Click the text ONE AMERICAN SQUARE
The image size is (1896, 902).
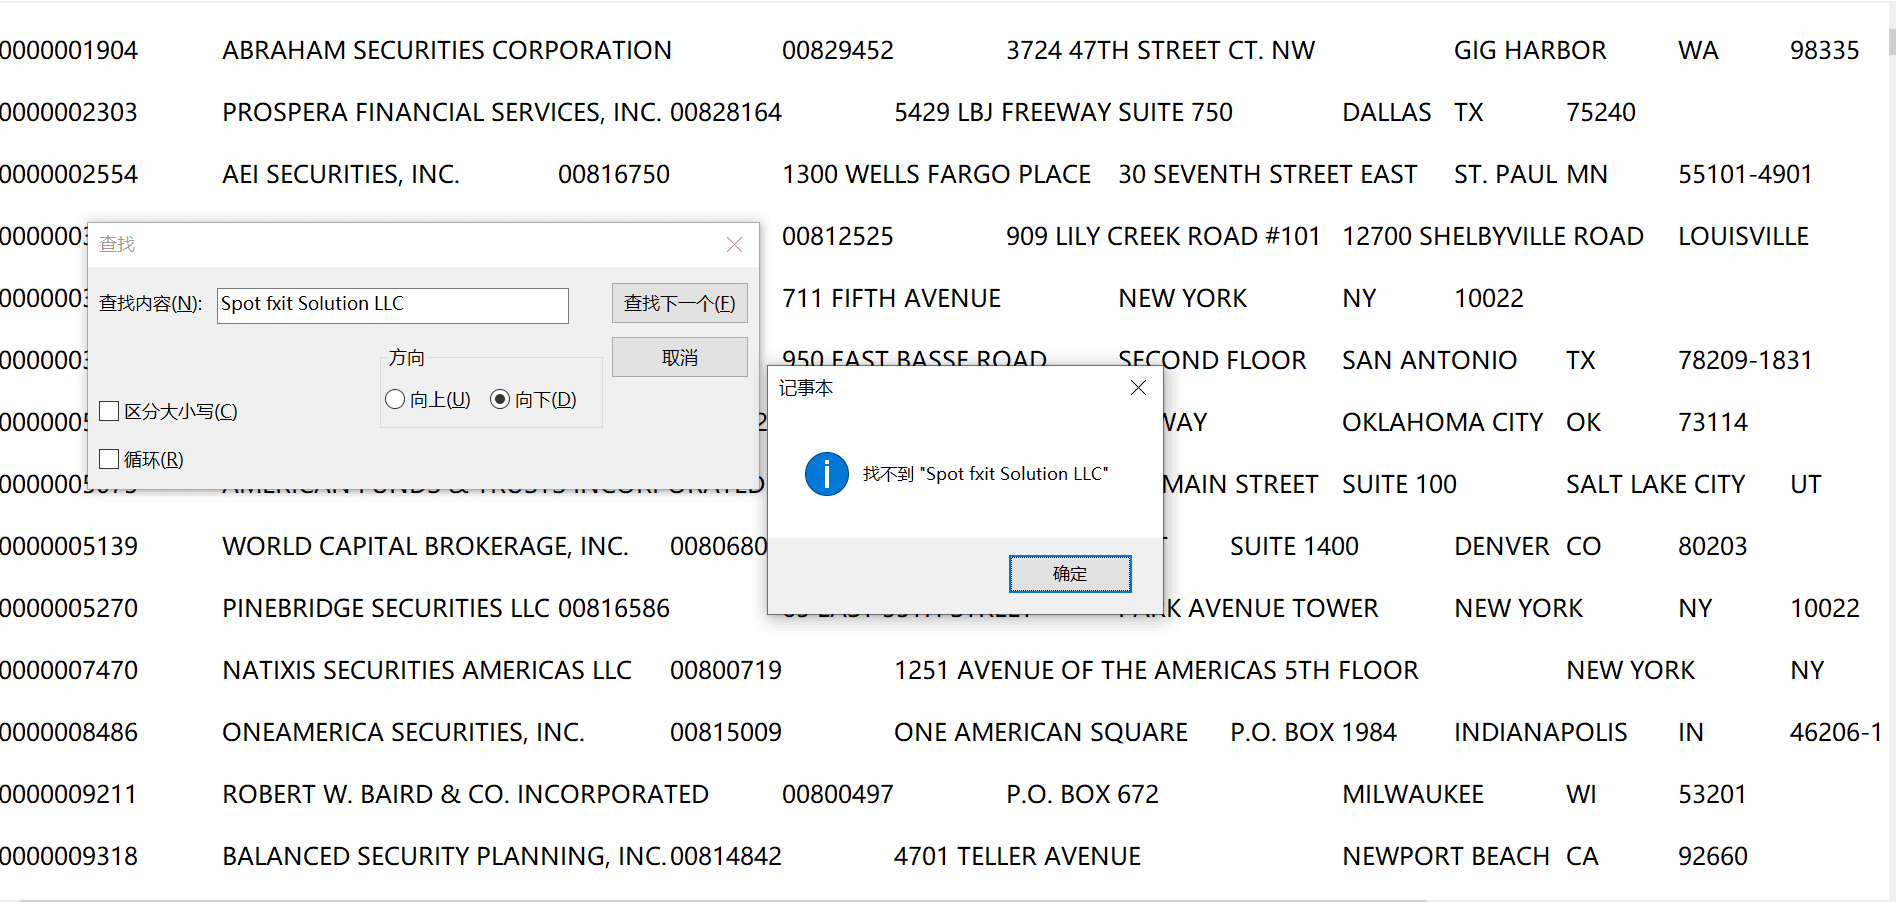(x=1041, y=732)
